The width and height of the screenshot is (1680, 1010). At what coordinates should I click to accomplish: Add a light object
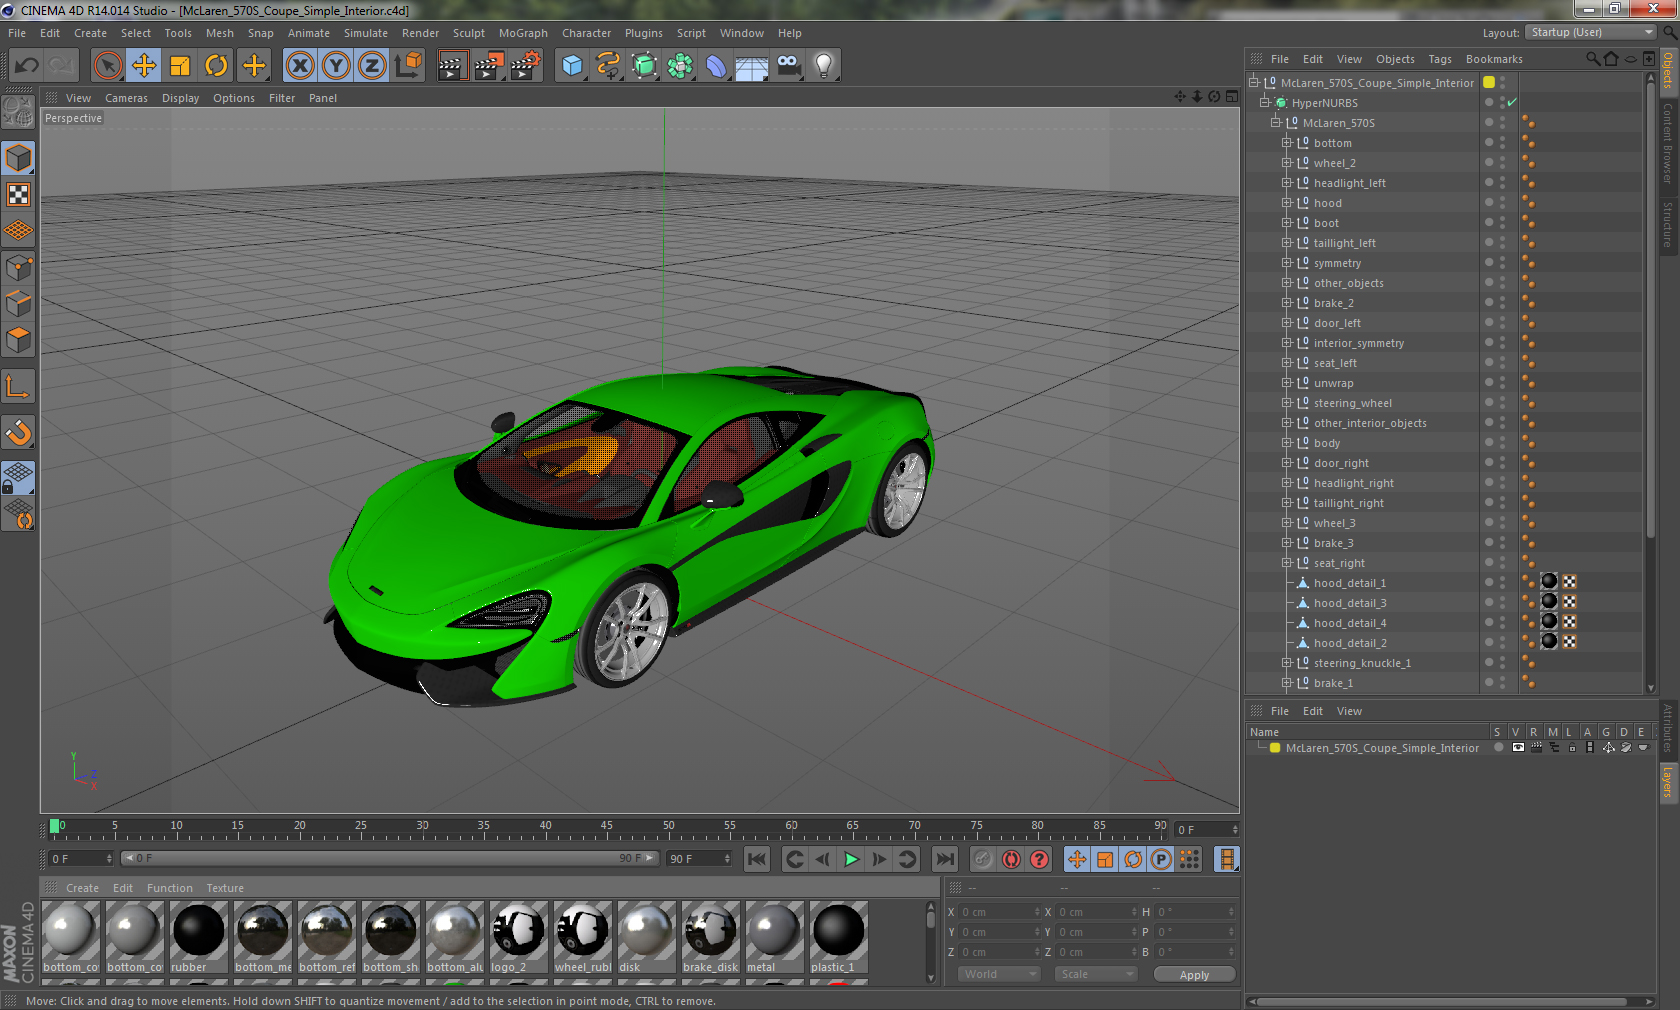point(824,66)
